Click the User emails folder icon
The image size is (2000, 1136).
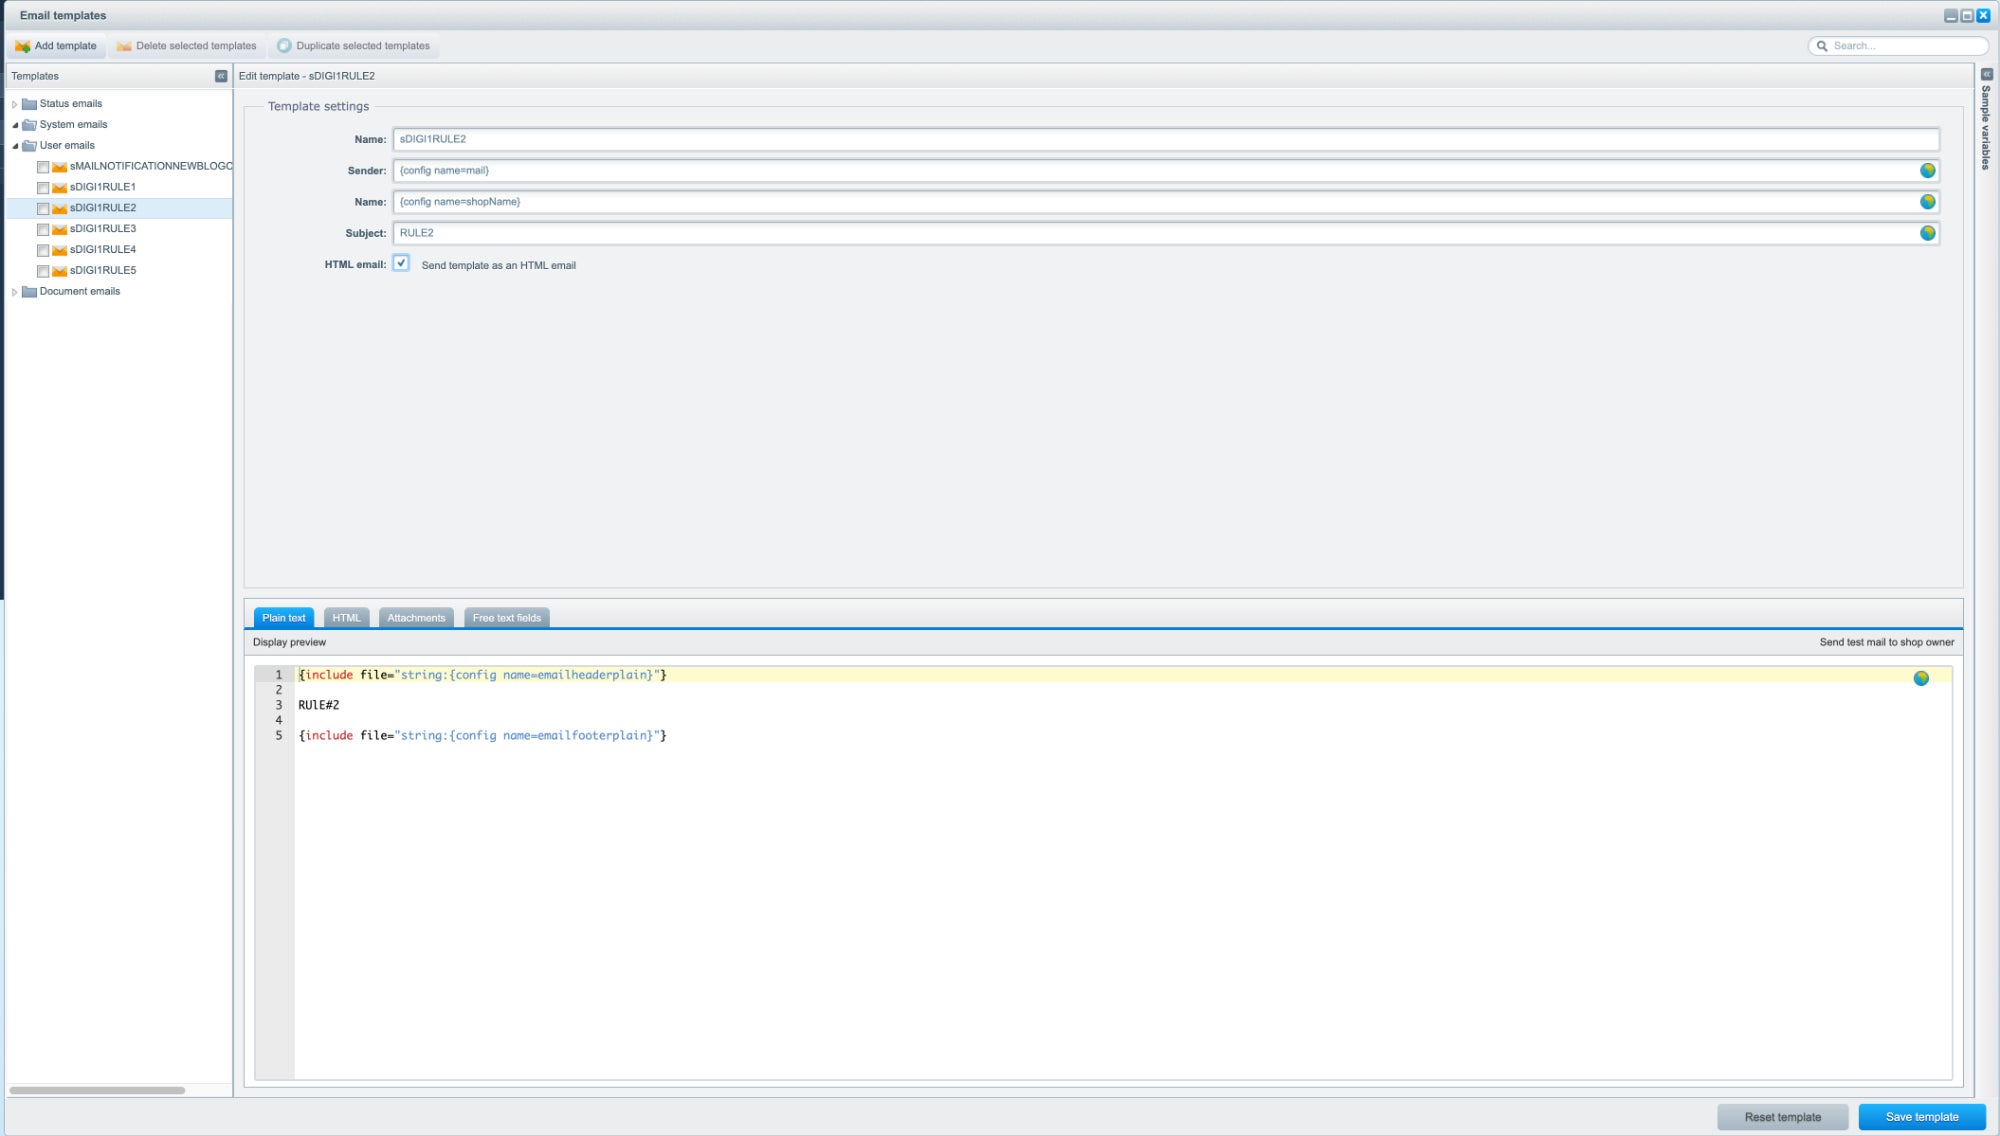click(x=29, y=146)
